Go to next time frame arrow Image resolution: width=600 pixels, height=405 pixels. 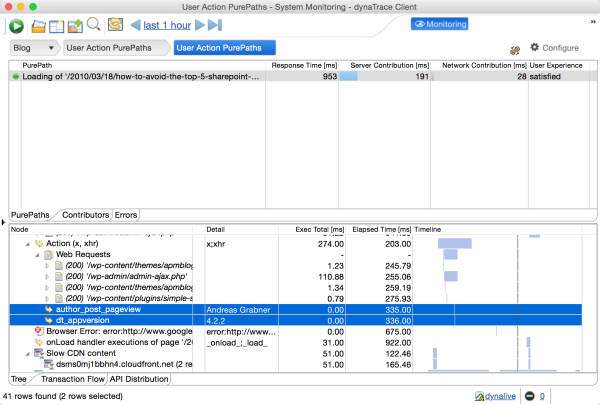(x=200, y=25)
